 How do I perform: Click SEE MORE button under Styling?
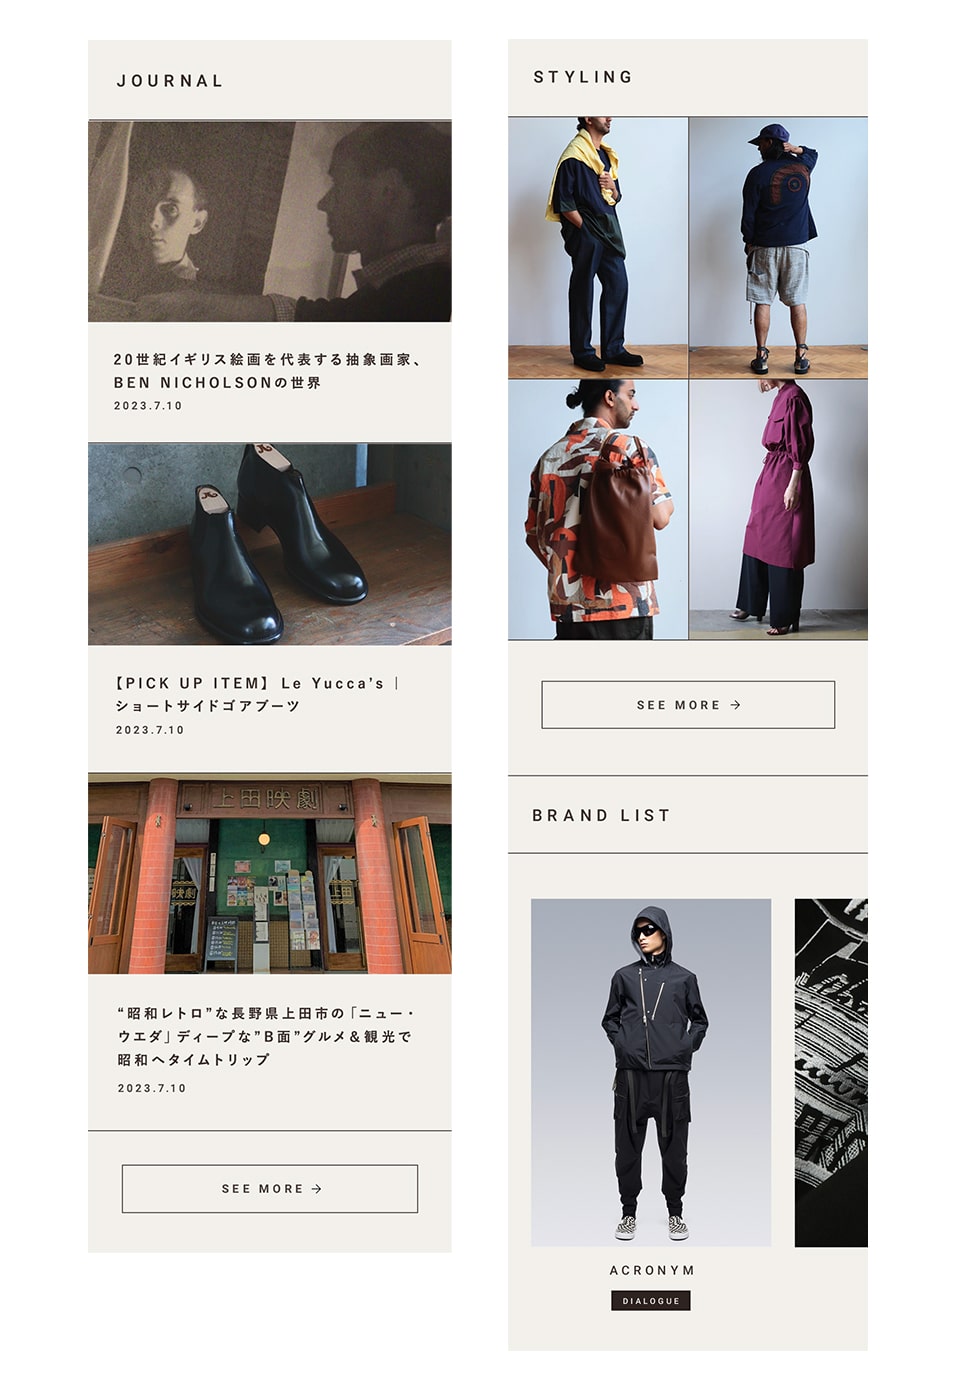click(688, 705)
